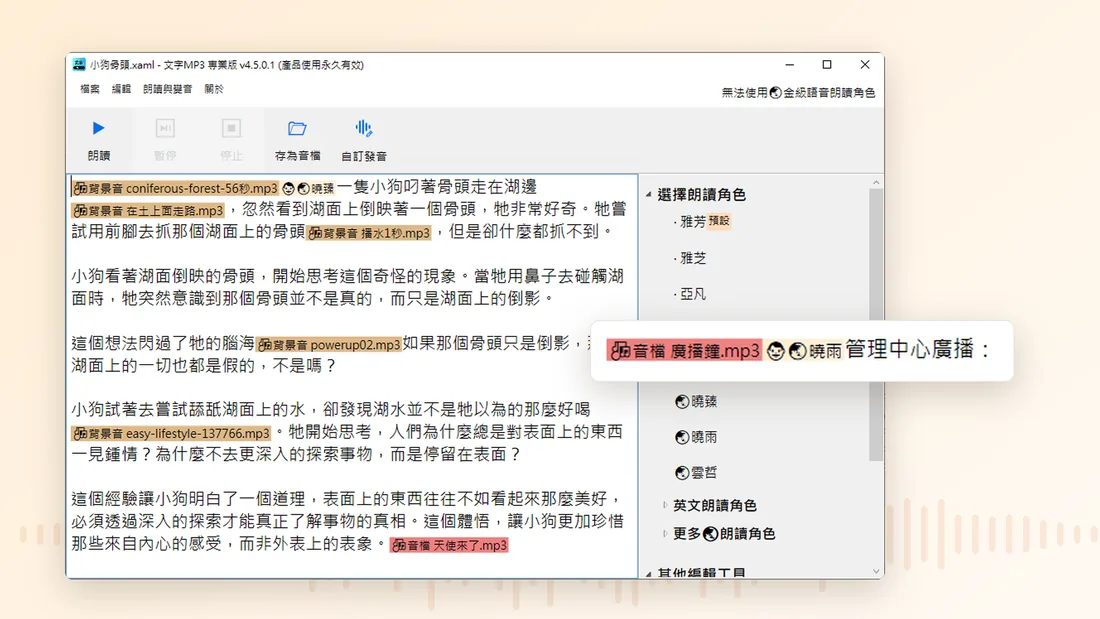The width and height of the screenshot is (1100, 619).
Task: Select the 亞凡 voice role
Action: 692,294
